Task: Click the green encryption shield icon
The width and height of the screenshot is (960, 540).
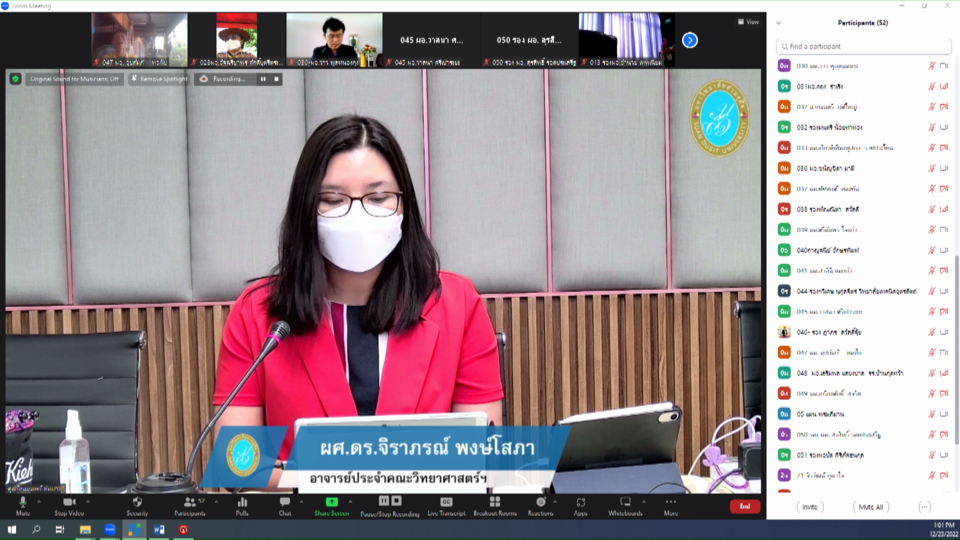Action: pyautogui.click(x=15, y=79)
